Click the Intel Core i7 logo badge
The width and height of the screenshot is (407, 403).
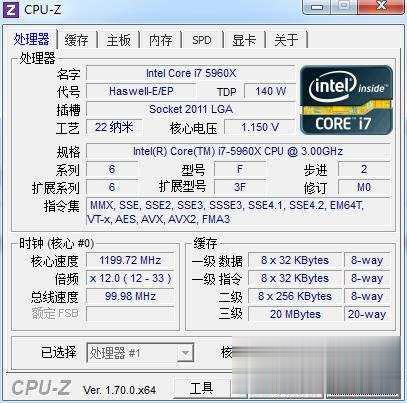tap(347, 100)
